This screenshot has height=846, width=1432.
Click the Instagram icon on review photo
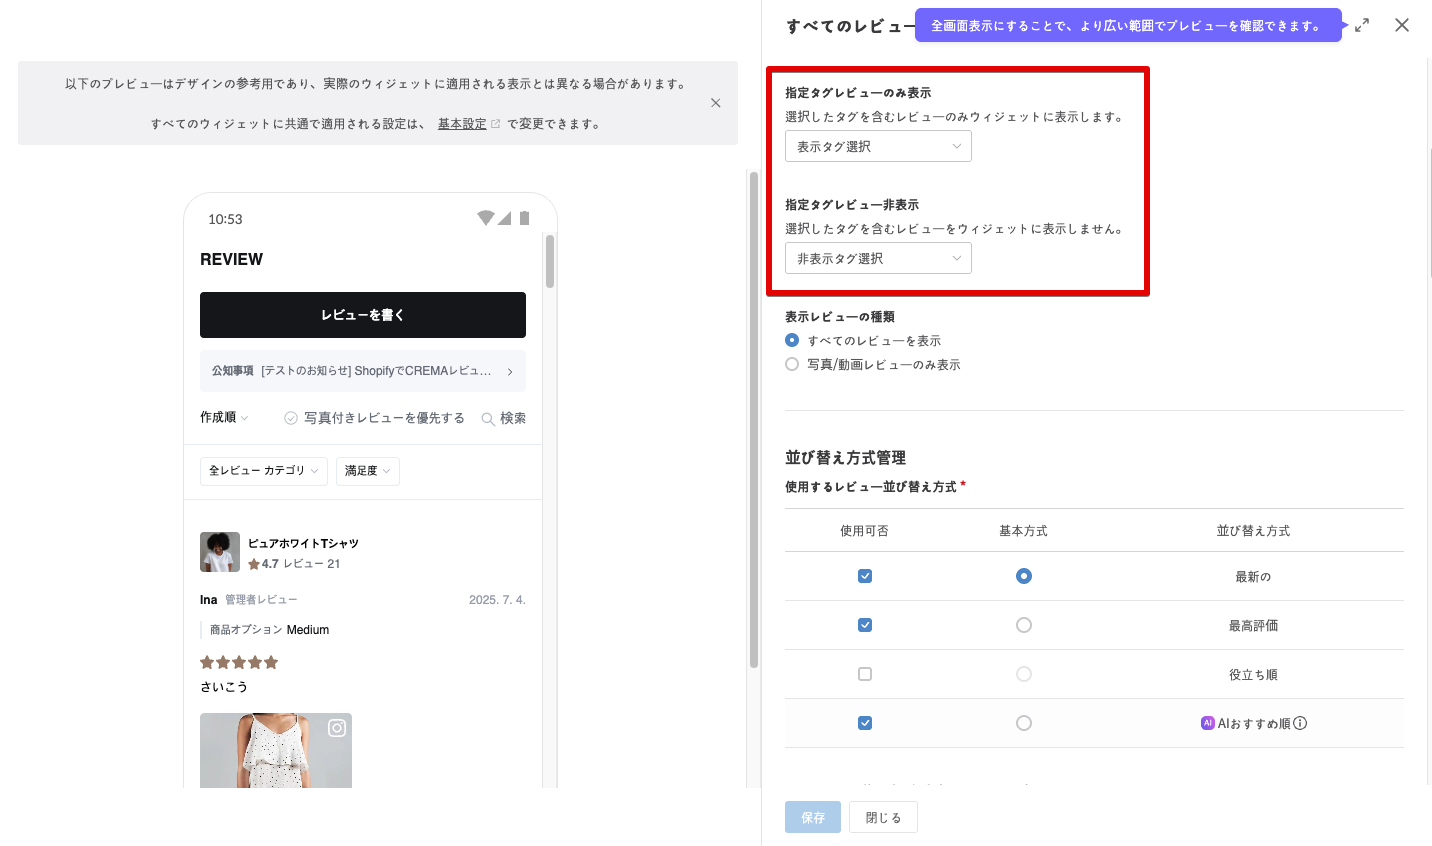pos(337,728)
